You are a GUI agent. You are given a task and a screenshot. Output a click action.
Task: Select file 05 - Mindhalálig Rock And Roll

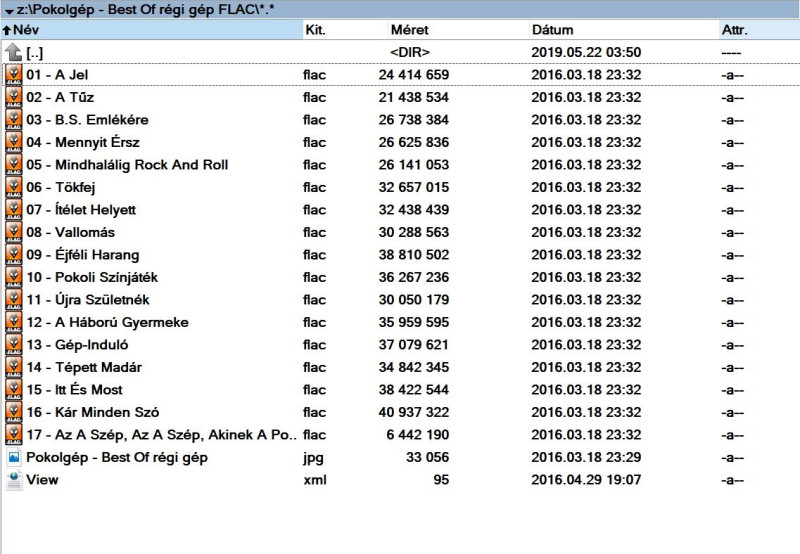127,165
